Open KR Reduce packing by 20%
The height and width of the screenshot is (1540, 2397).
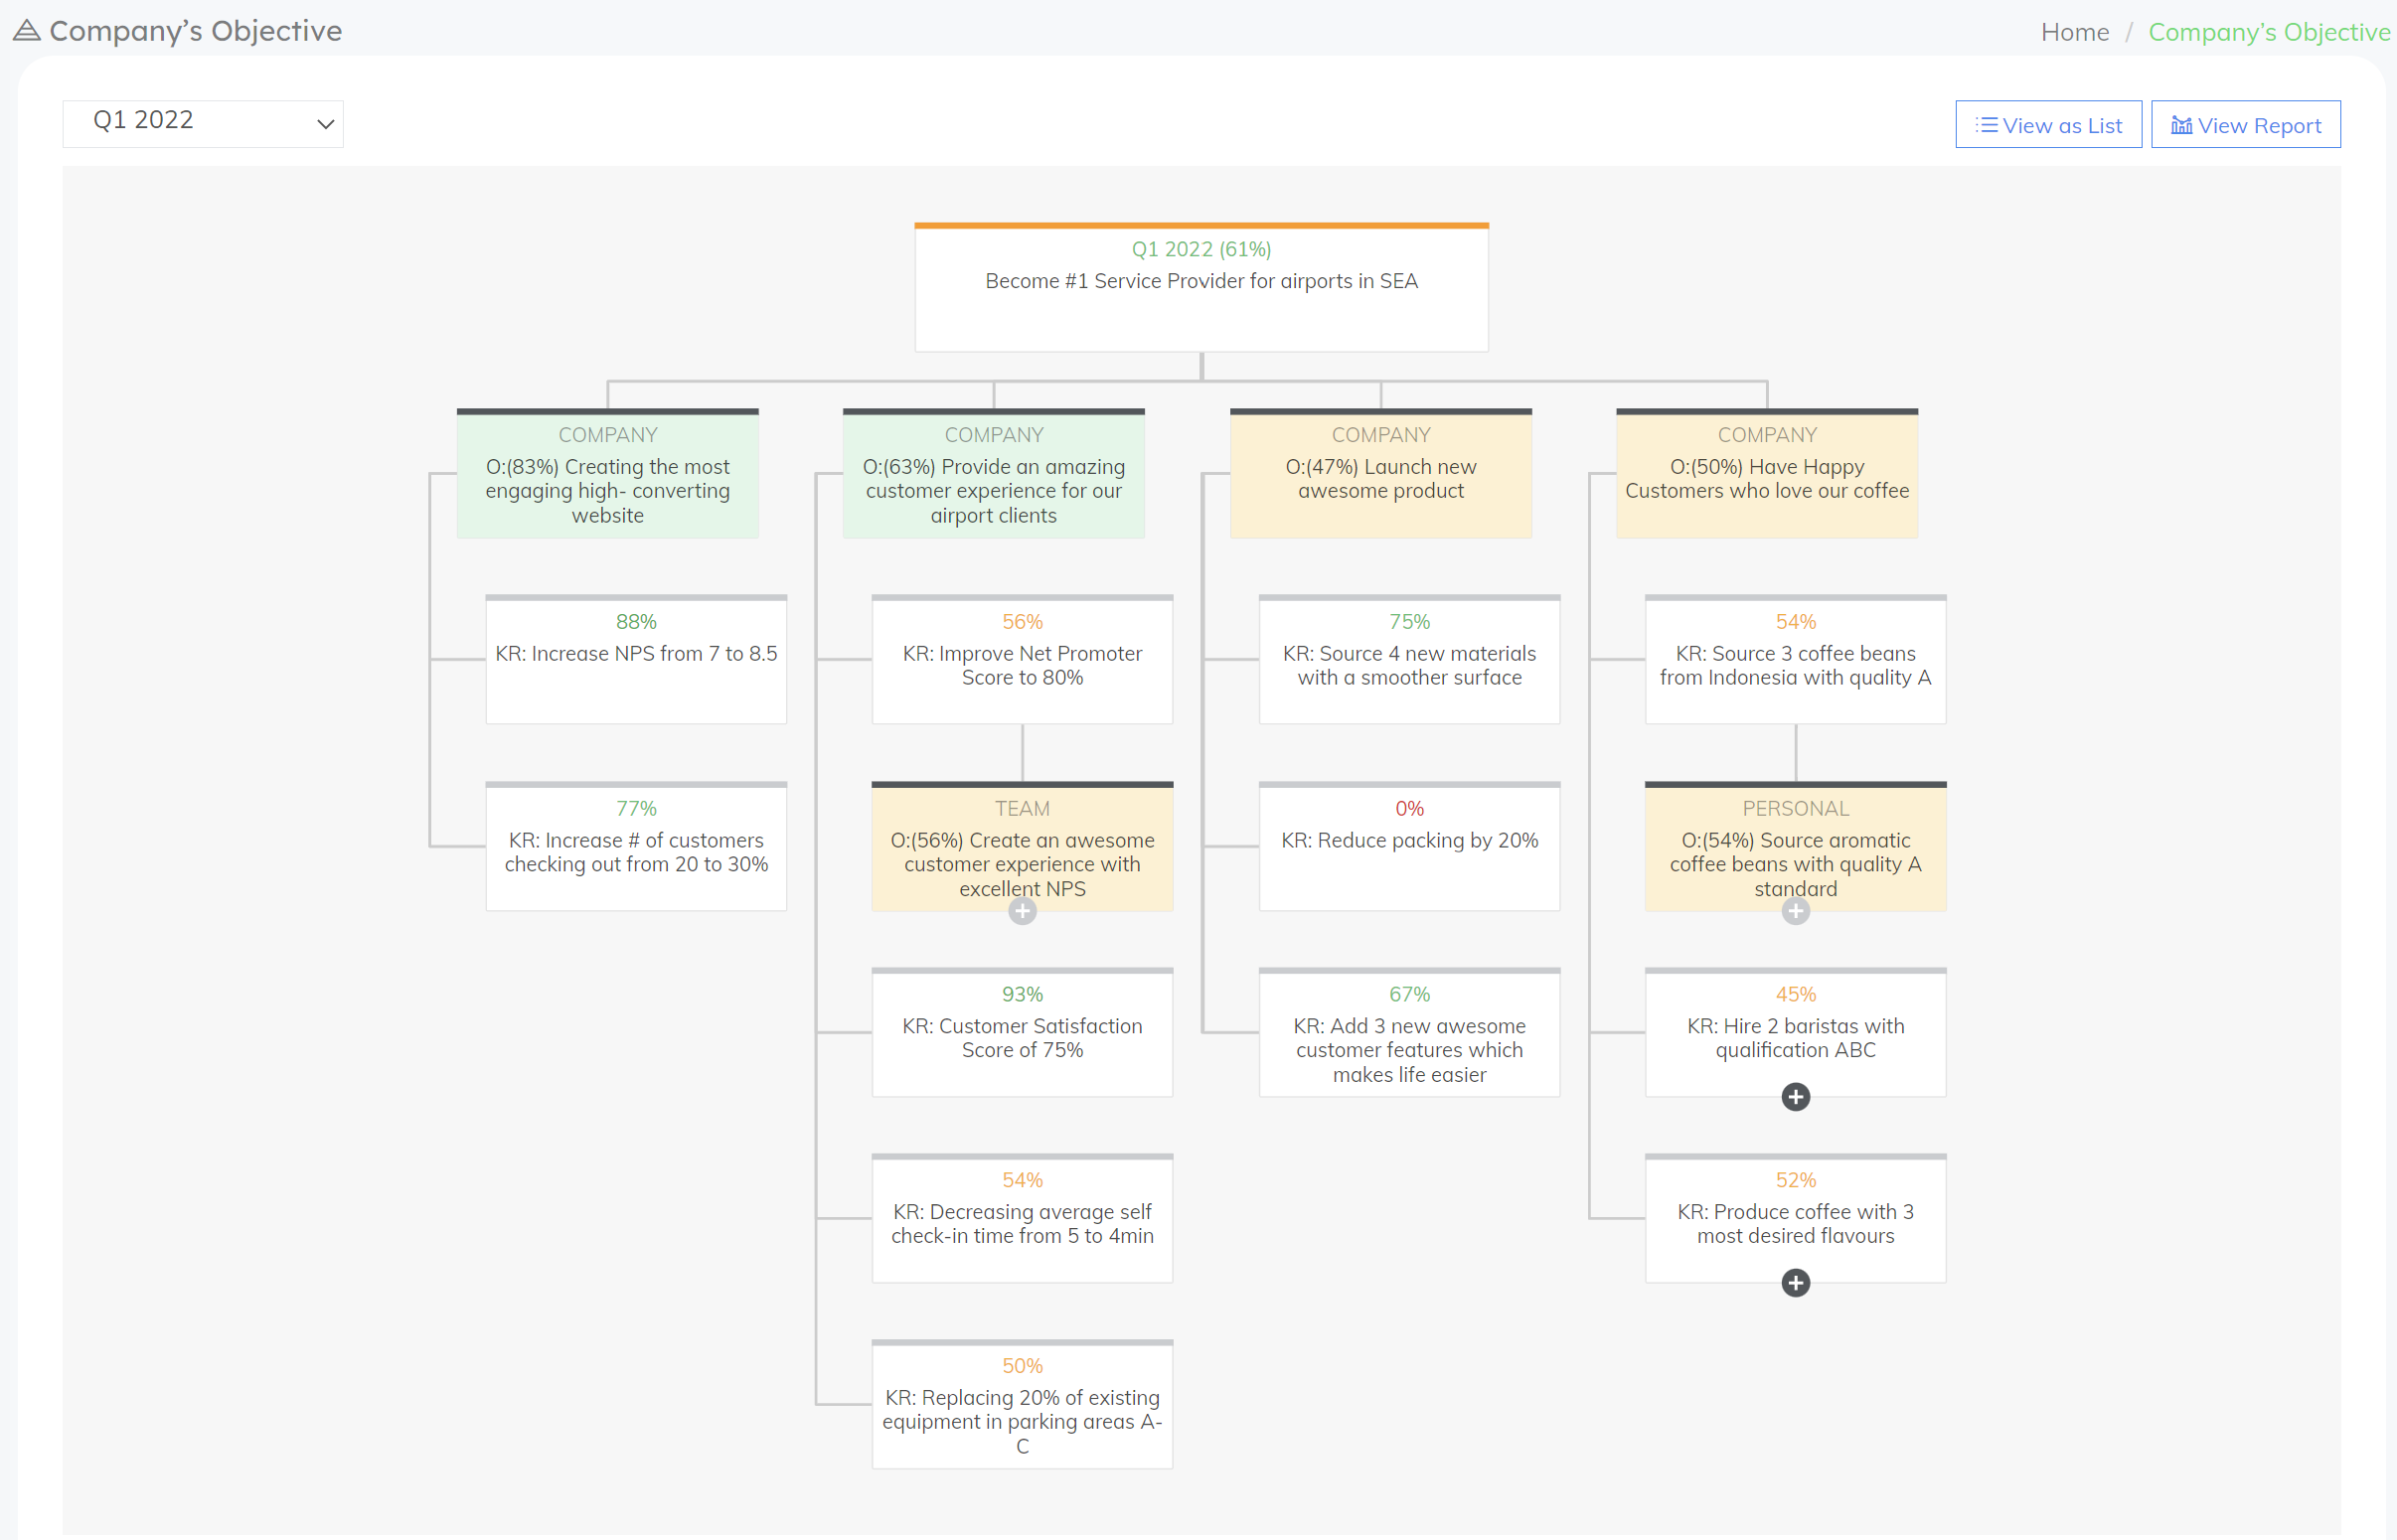[x=1409, y=846]
